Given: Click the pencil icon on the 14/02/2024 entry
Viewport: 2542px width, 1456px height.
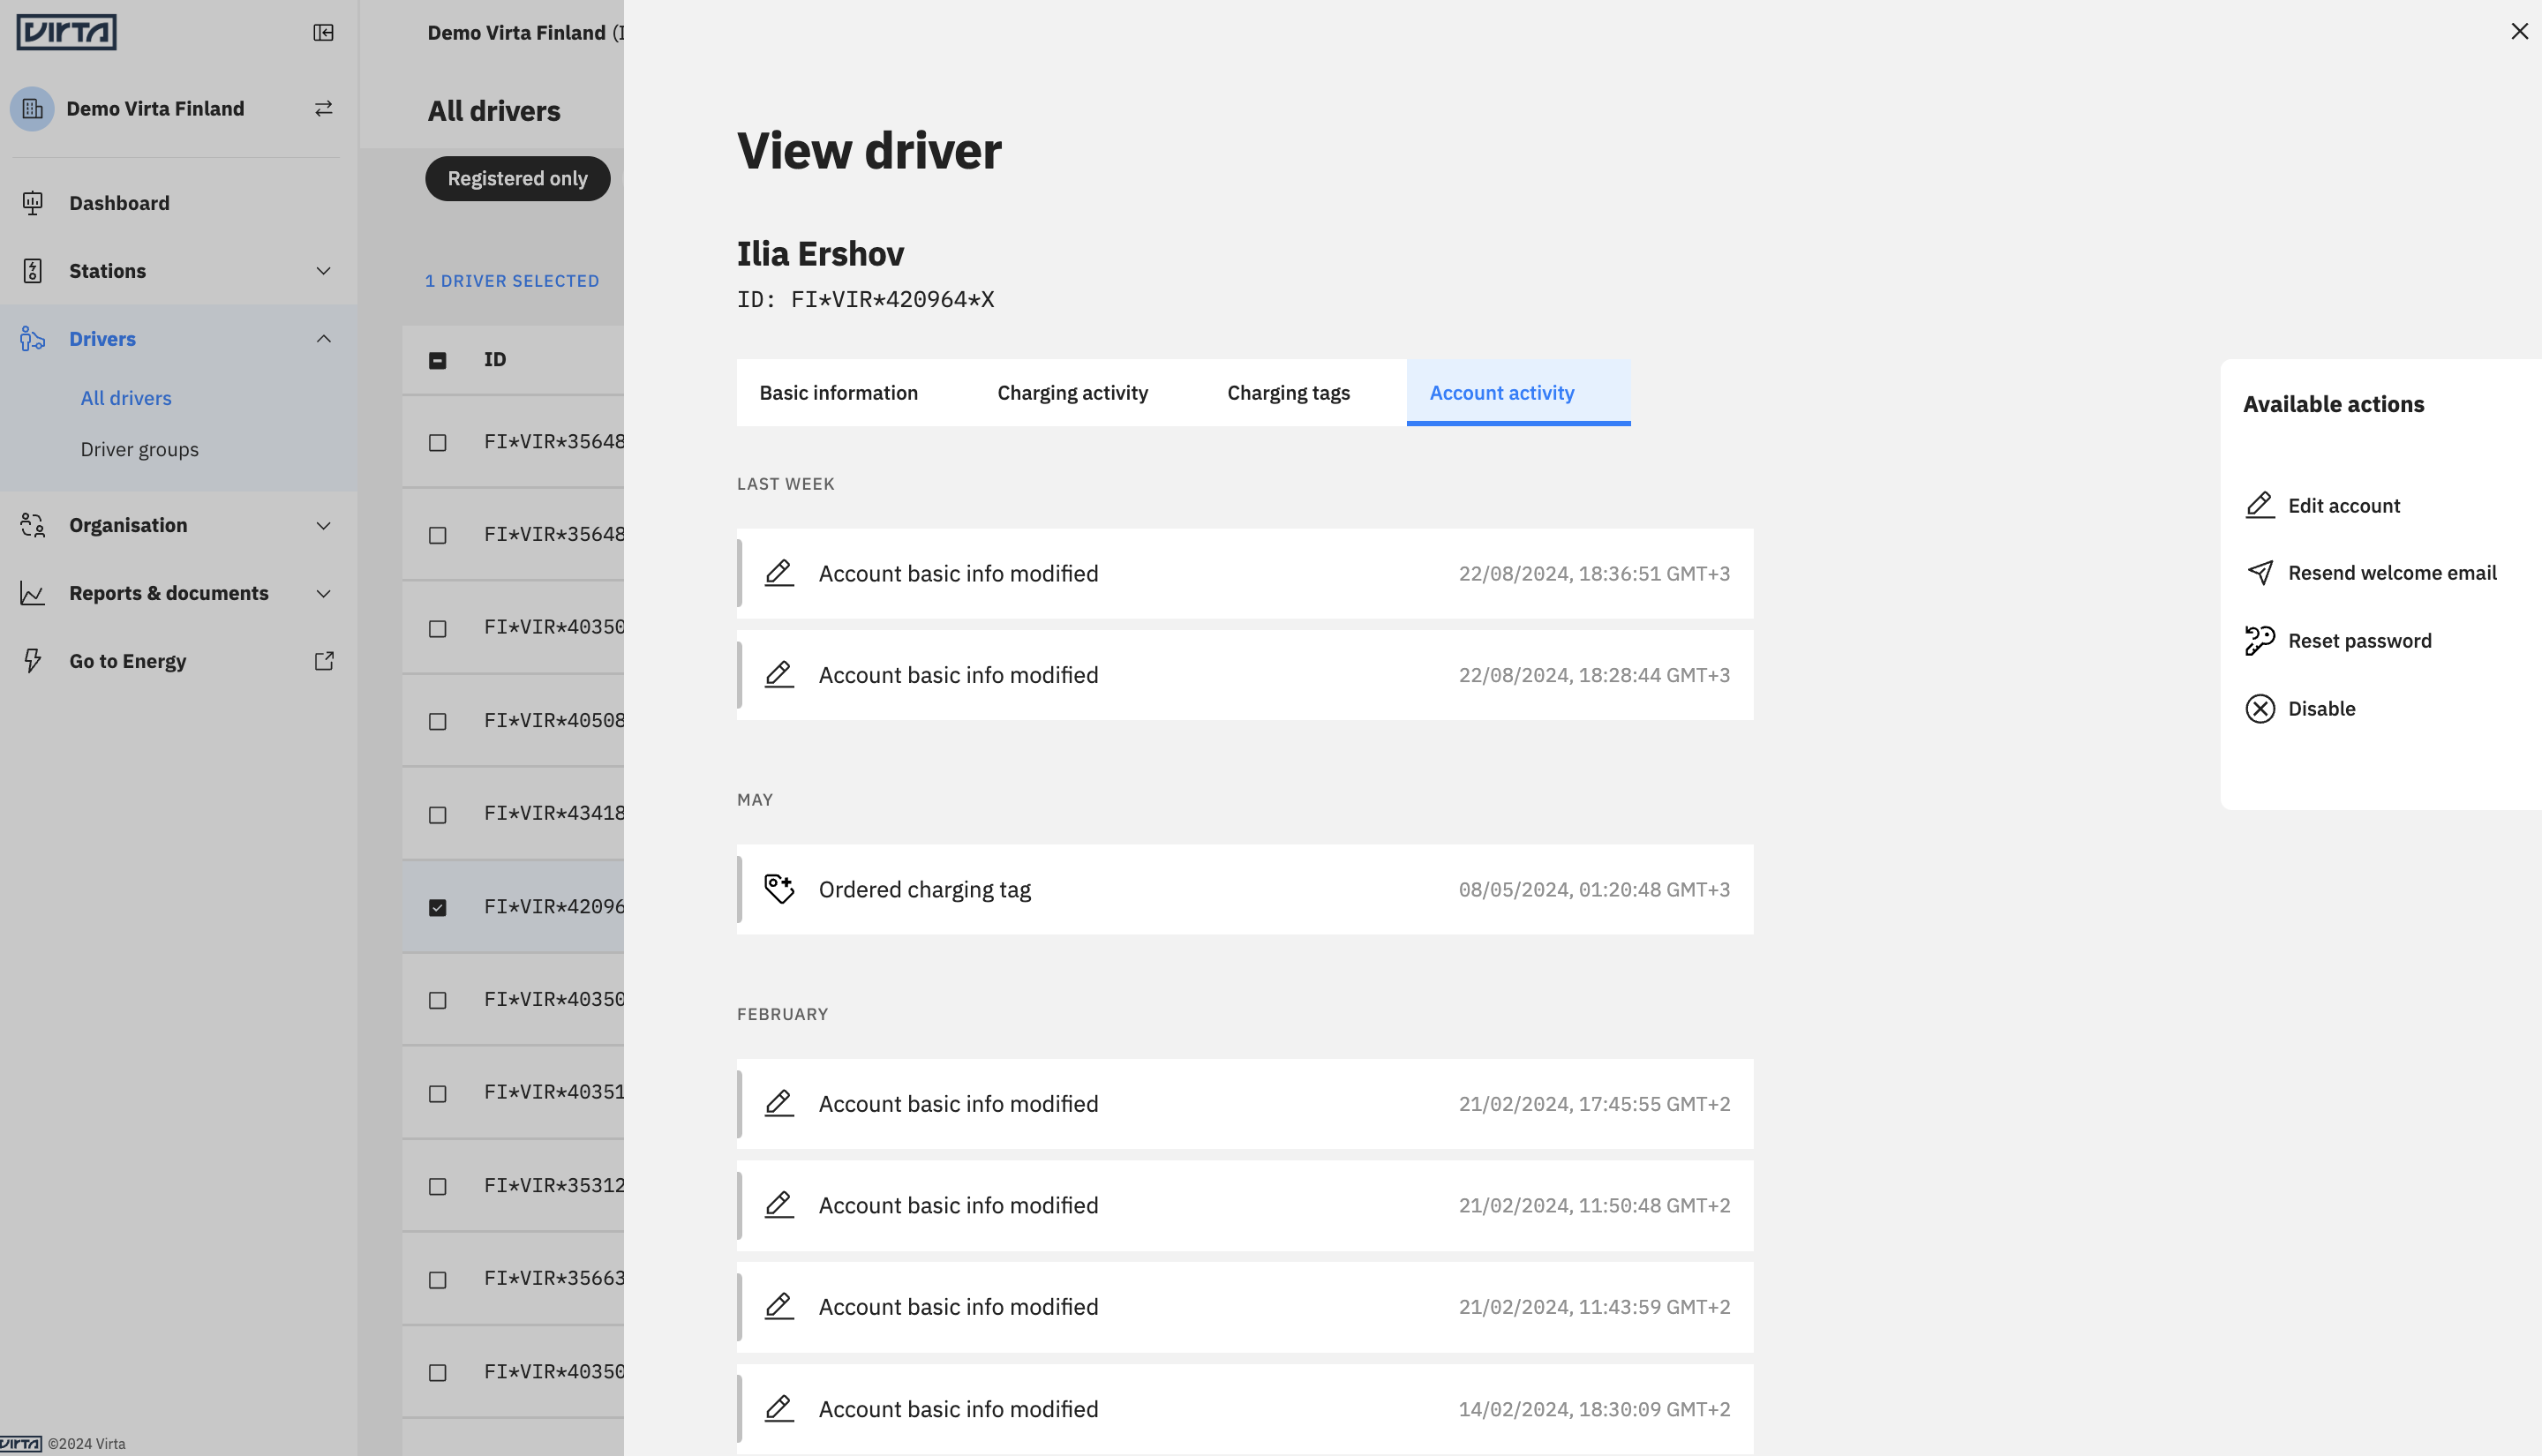Looking at the screenshot, I should (779, 1408).
